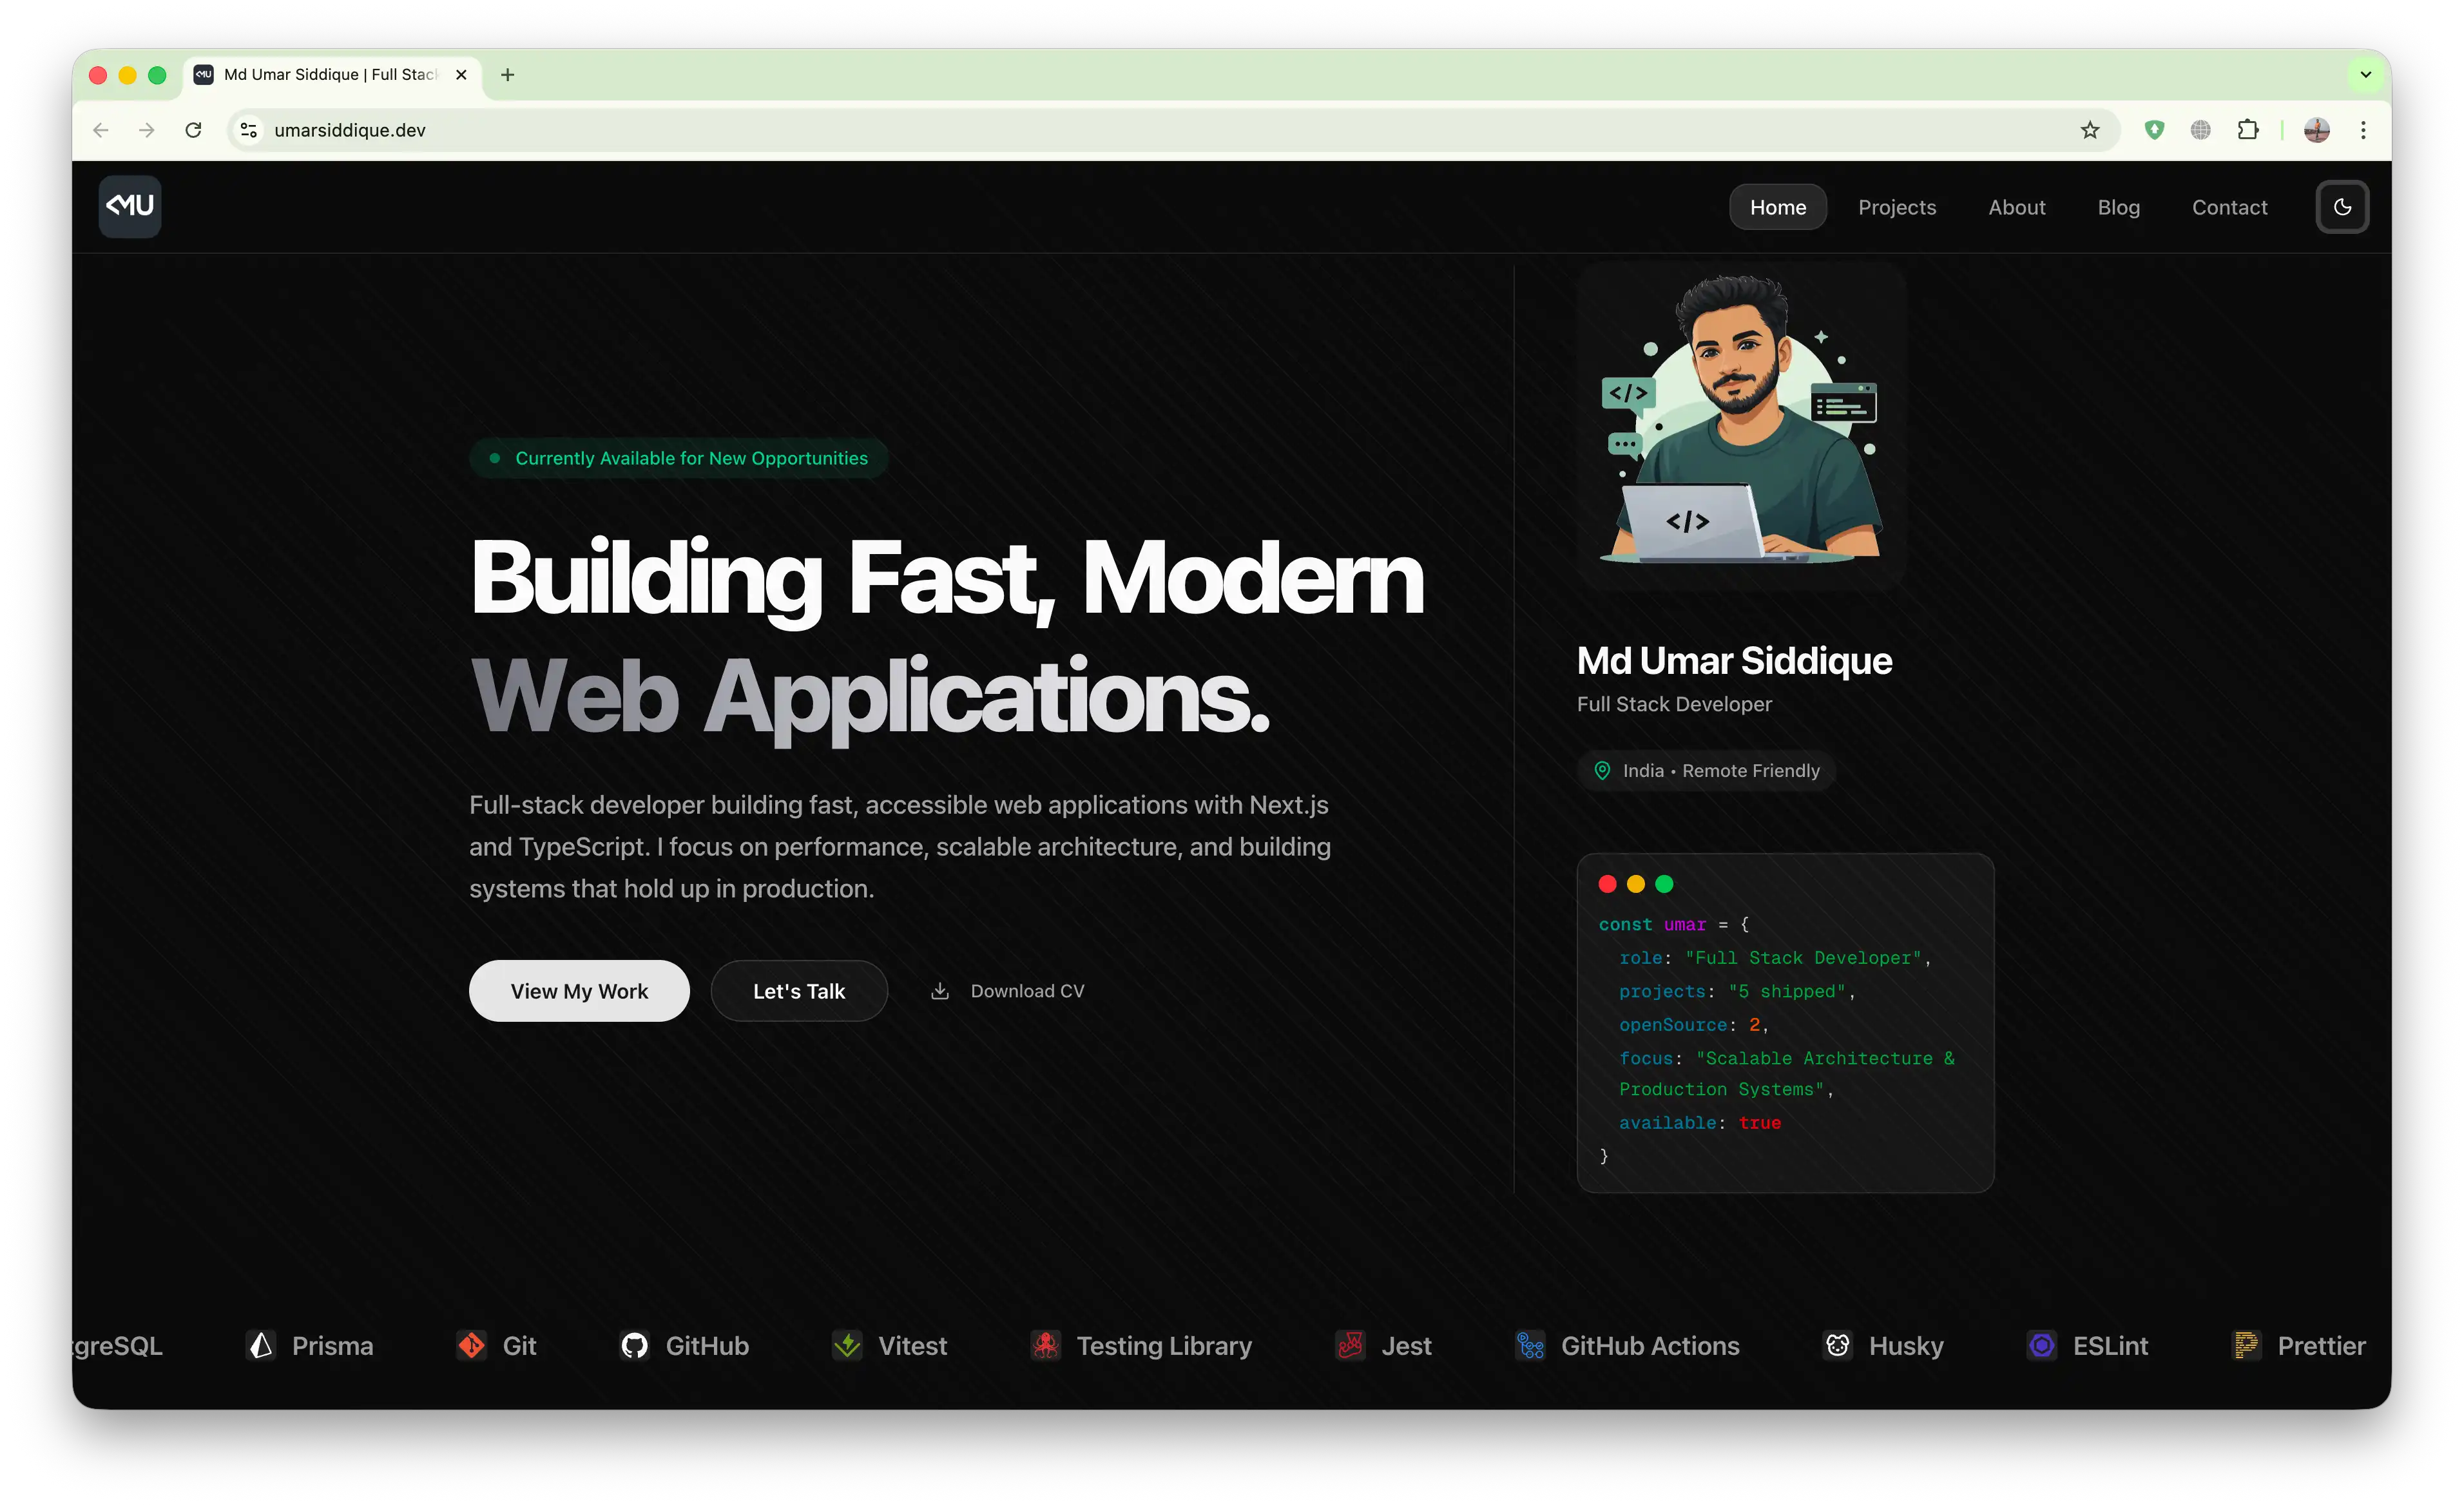Toggle dark/light theme with the moon icon
The image size is (2464, 1505).
point(2343,206)
